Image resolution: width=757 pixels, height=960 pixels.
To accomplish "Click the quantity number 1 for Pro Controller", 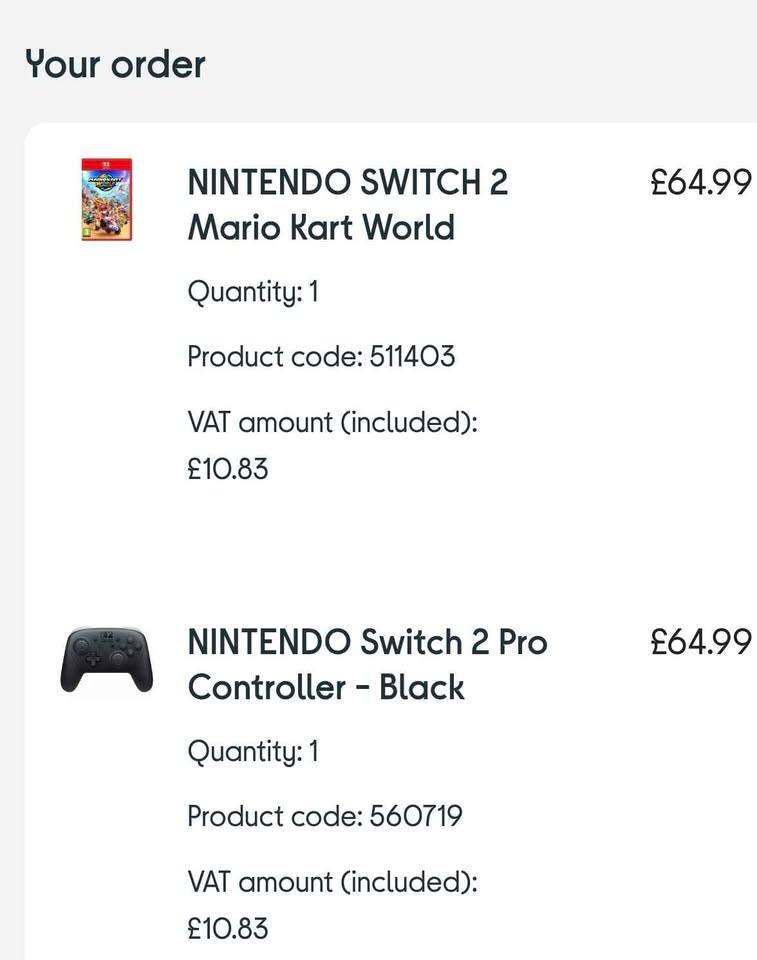I will (x=312, y=752).
